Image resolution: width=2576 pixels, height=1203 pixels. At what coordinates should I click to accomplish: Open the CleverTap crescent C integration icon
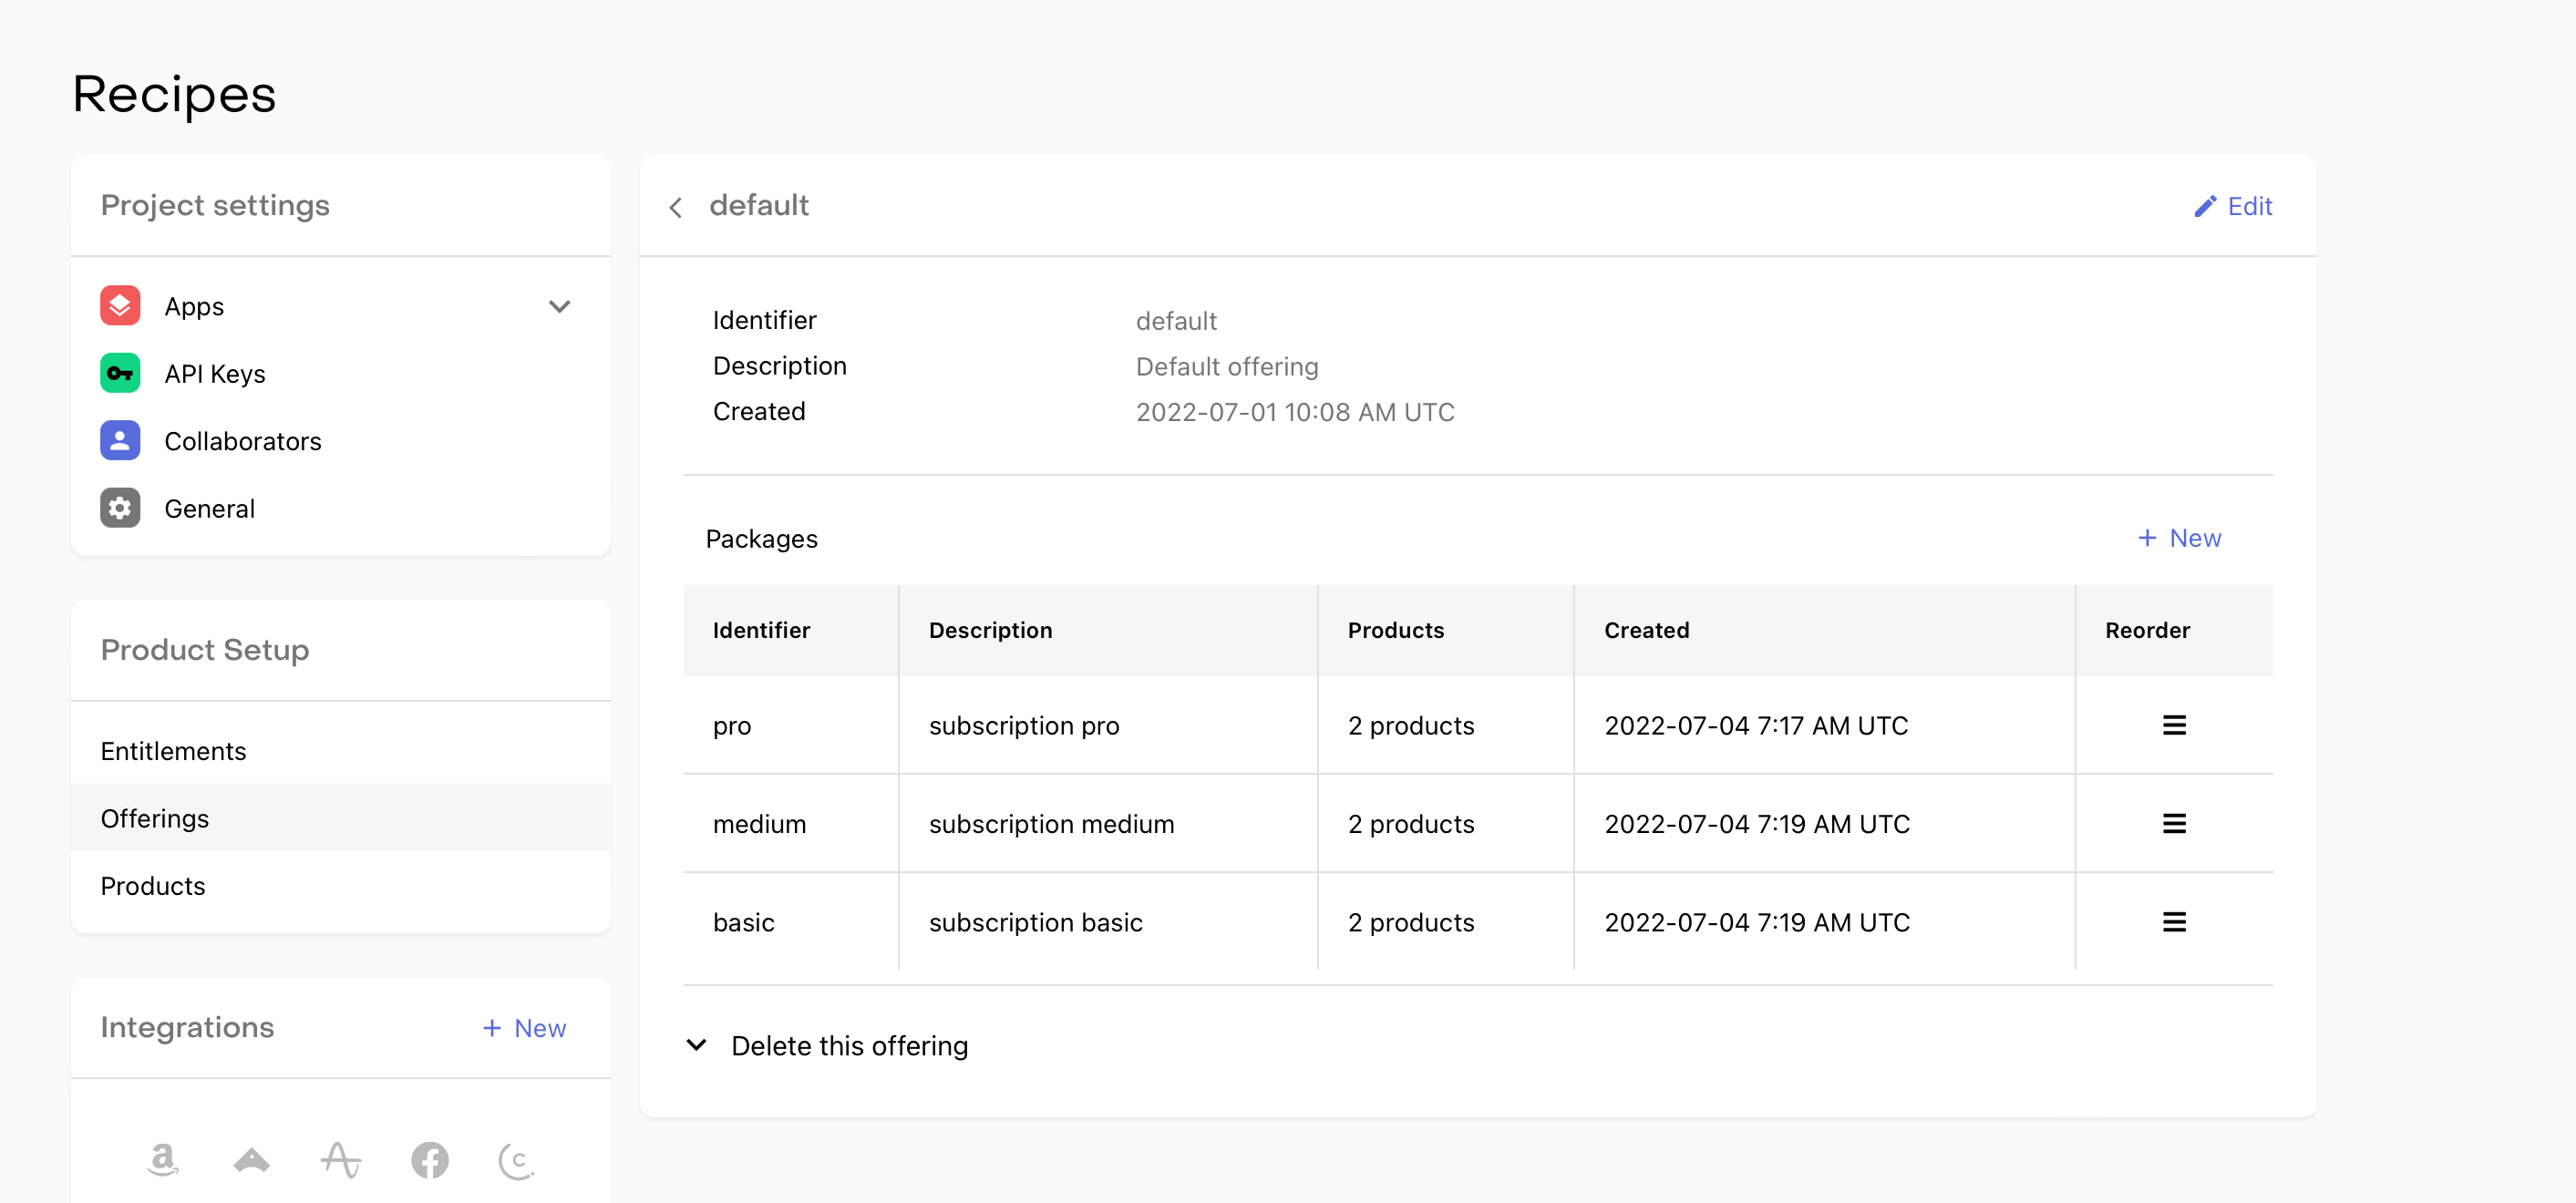(x=517, y=1160)
